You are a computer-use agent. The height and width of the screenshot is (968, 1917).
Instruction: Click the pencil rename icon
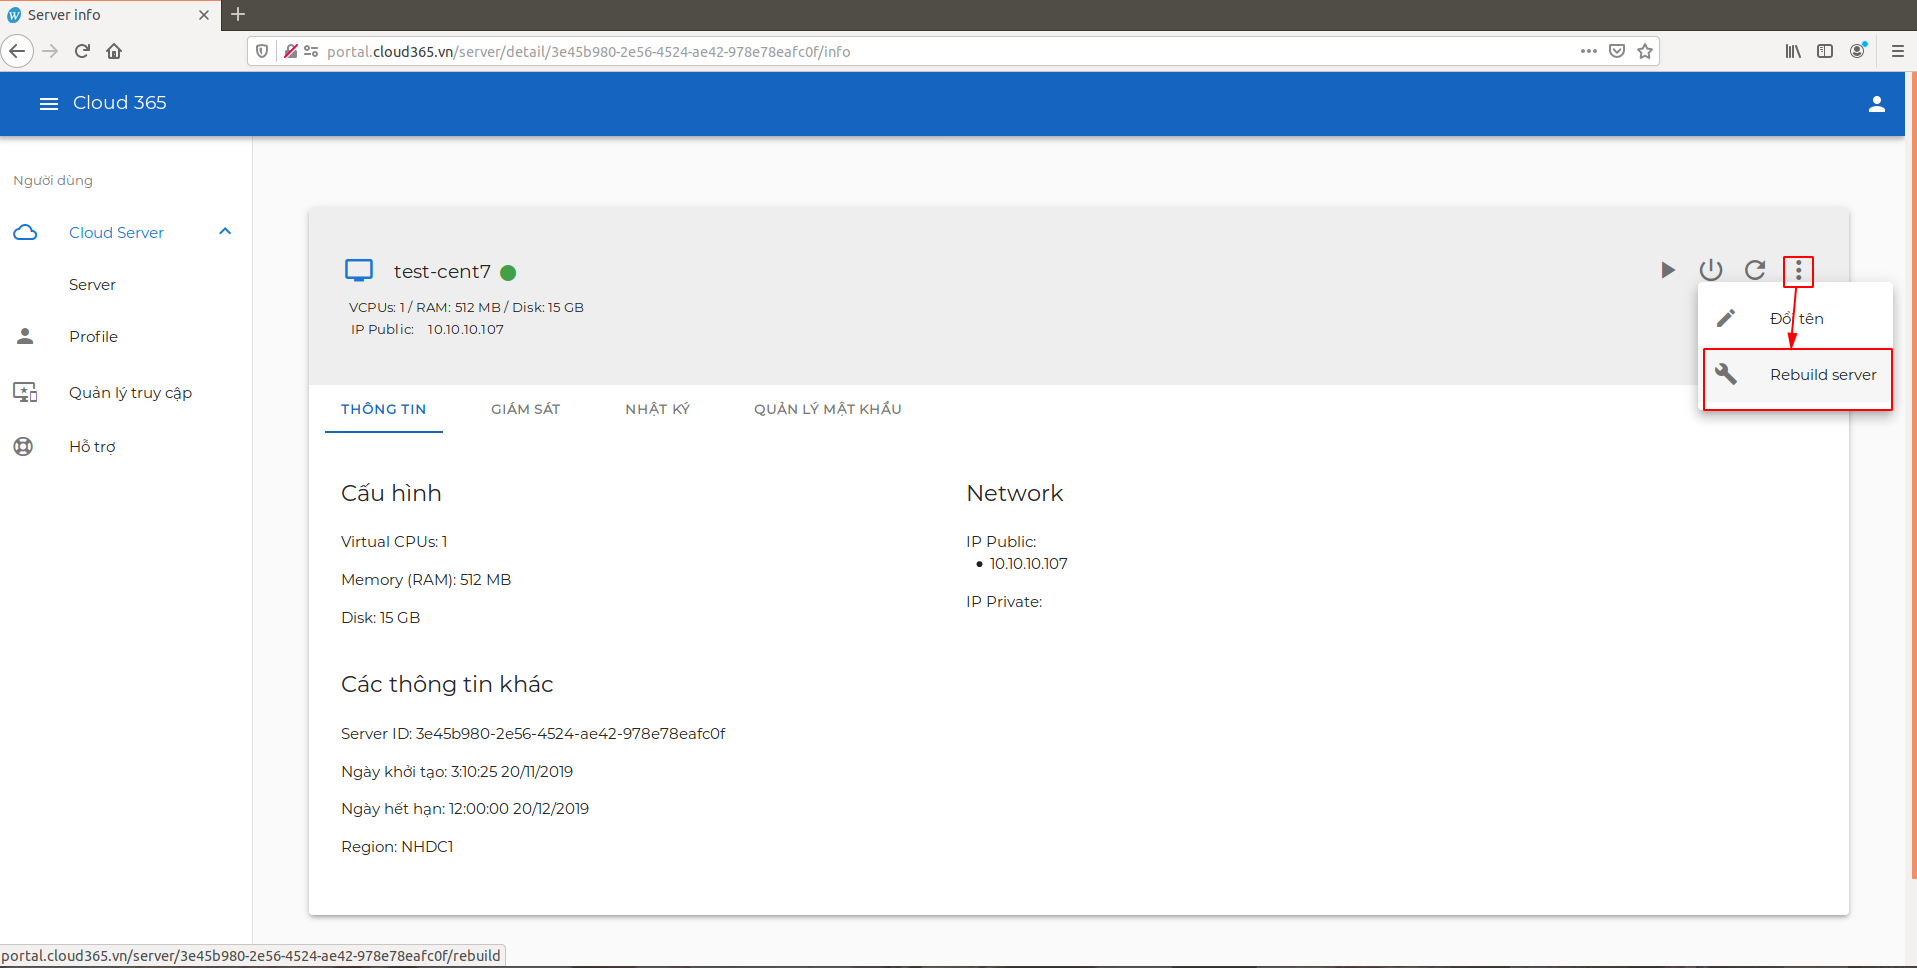point(1726,318)
